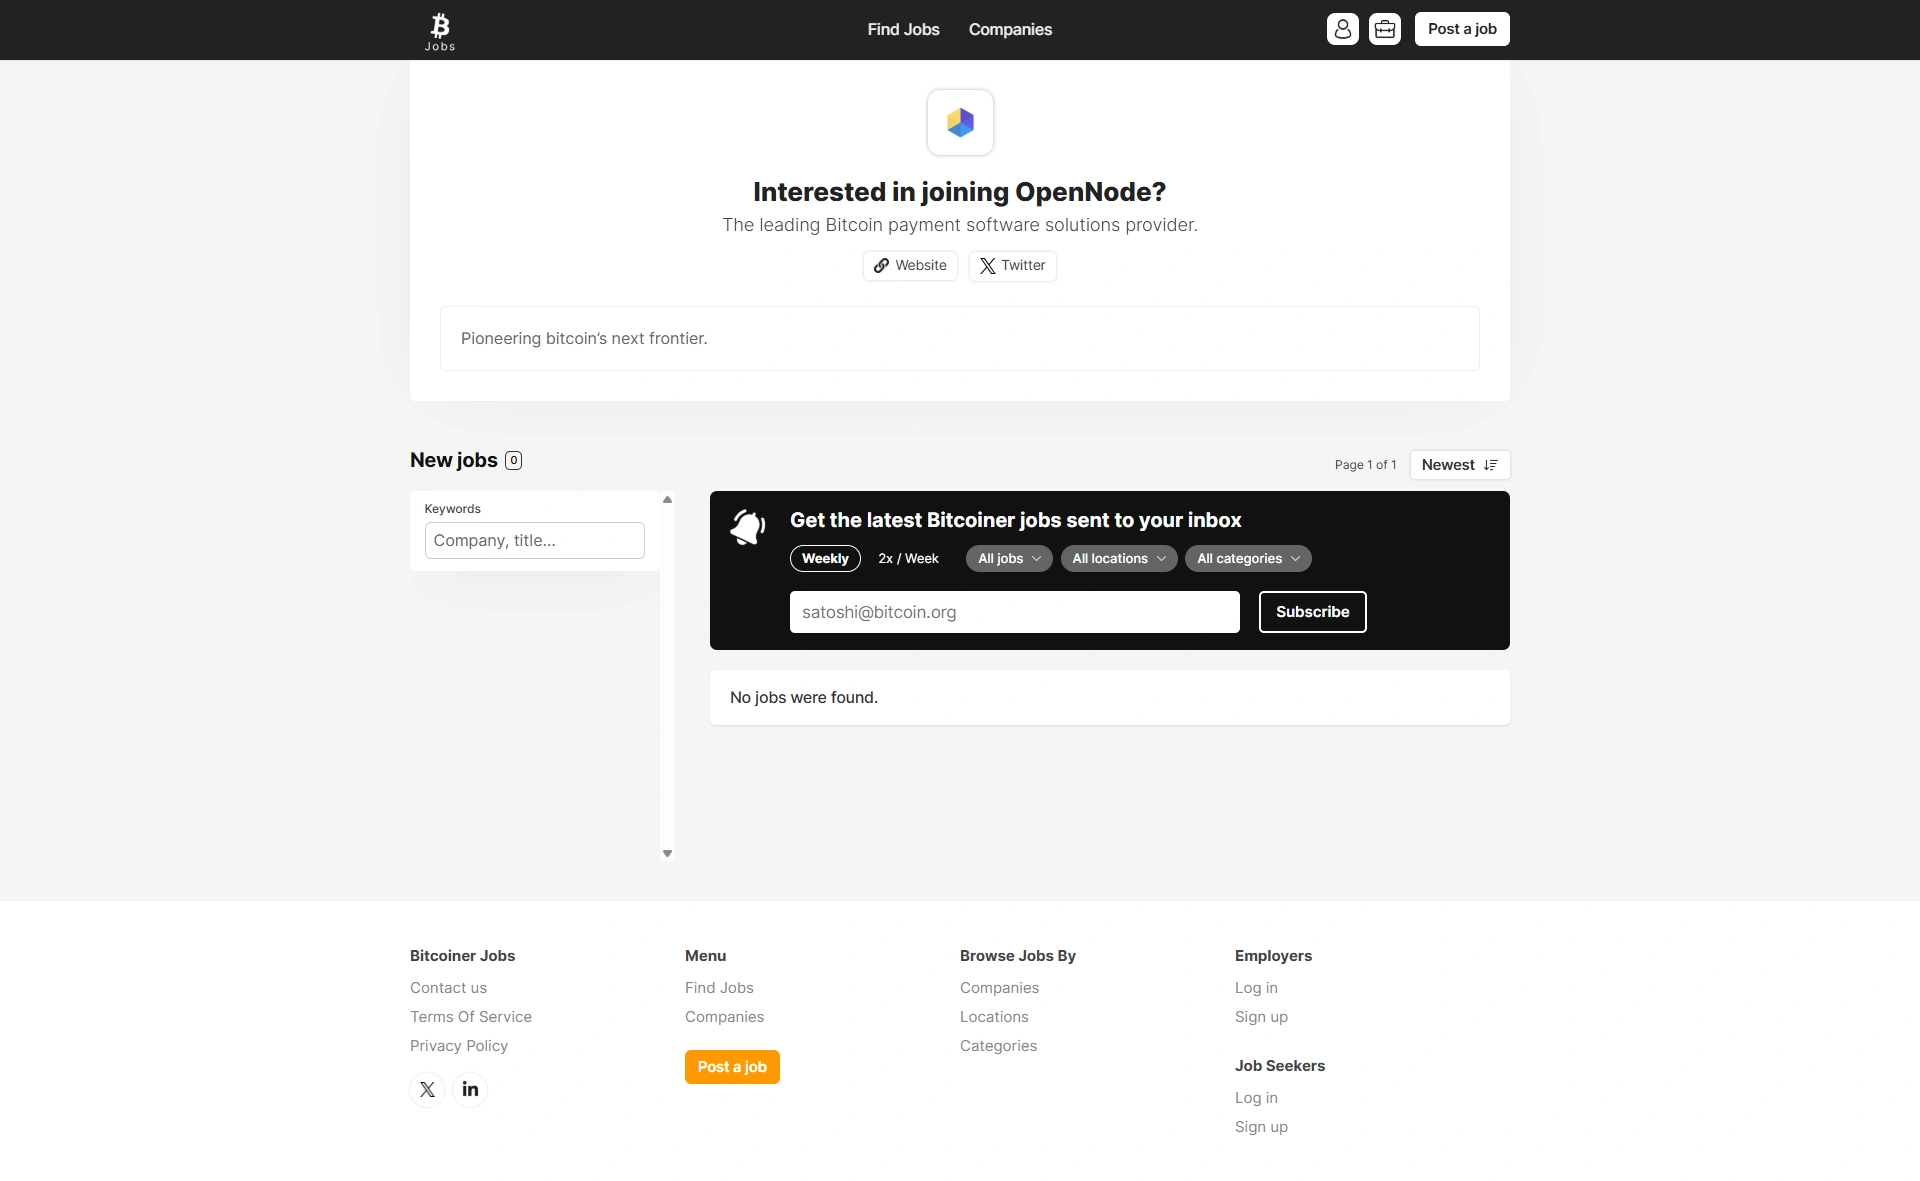The height and width of the screenshot is (1181, 1920).
Task: Go to Find Jobs in the top navigation
Action: coord(903,30)
